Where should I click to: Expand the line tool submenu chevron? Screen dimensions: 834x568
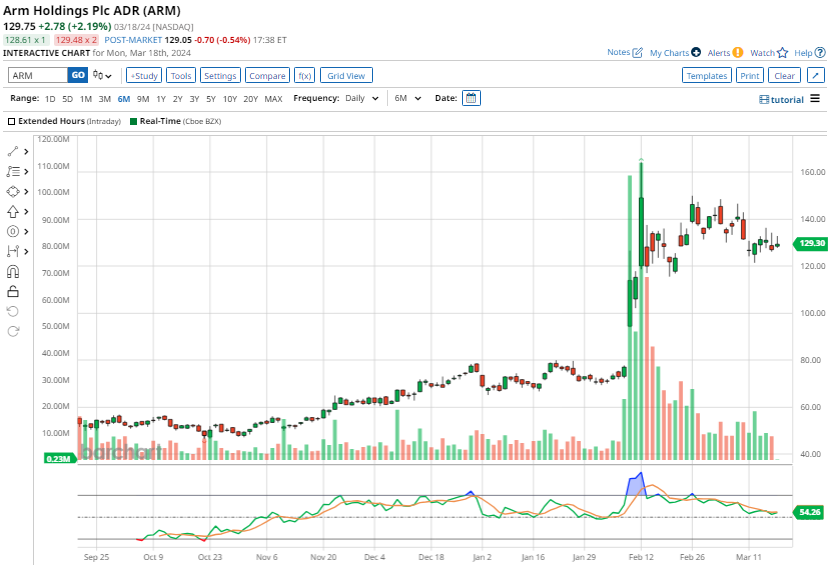pos(26,152)
